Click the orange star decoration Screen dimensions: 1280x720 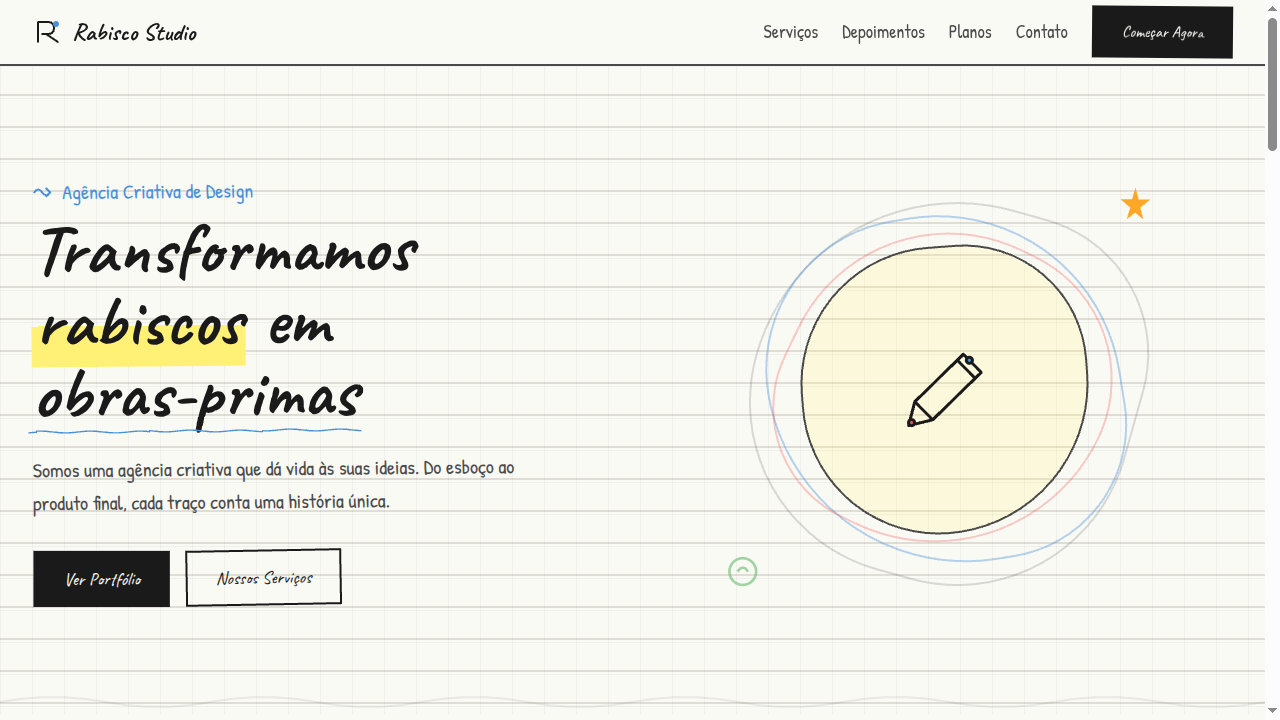pos(1135,205)
